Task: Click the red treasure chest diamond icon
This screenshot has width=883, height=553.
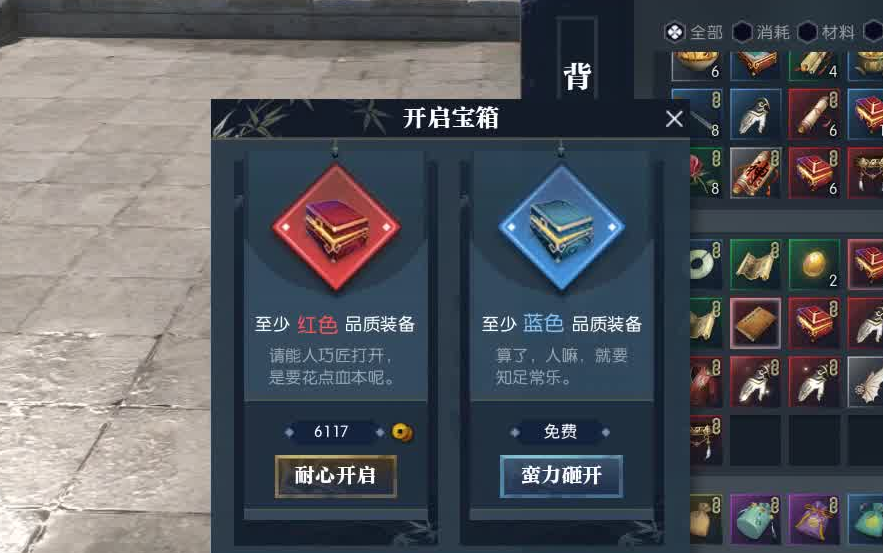Action: [336, 228]
